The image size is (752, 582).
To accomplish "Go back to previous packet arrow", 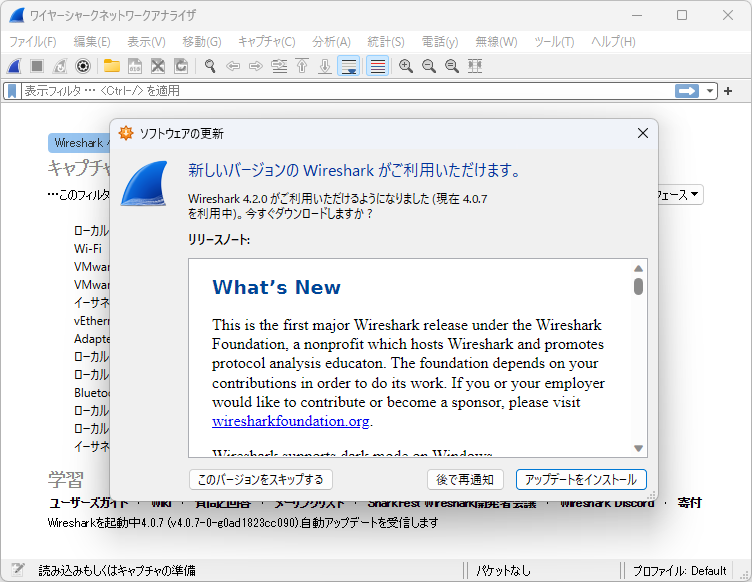I will click(233, 66).
